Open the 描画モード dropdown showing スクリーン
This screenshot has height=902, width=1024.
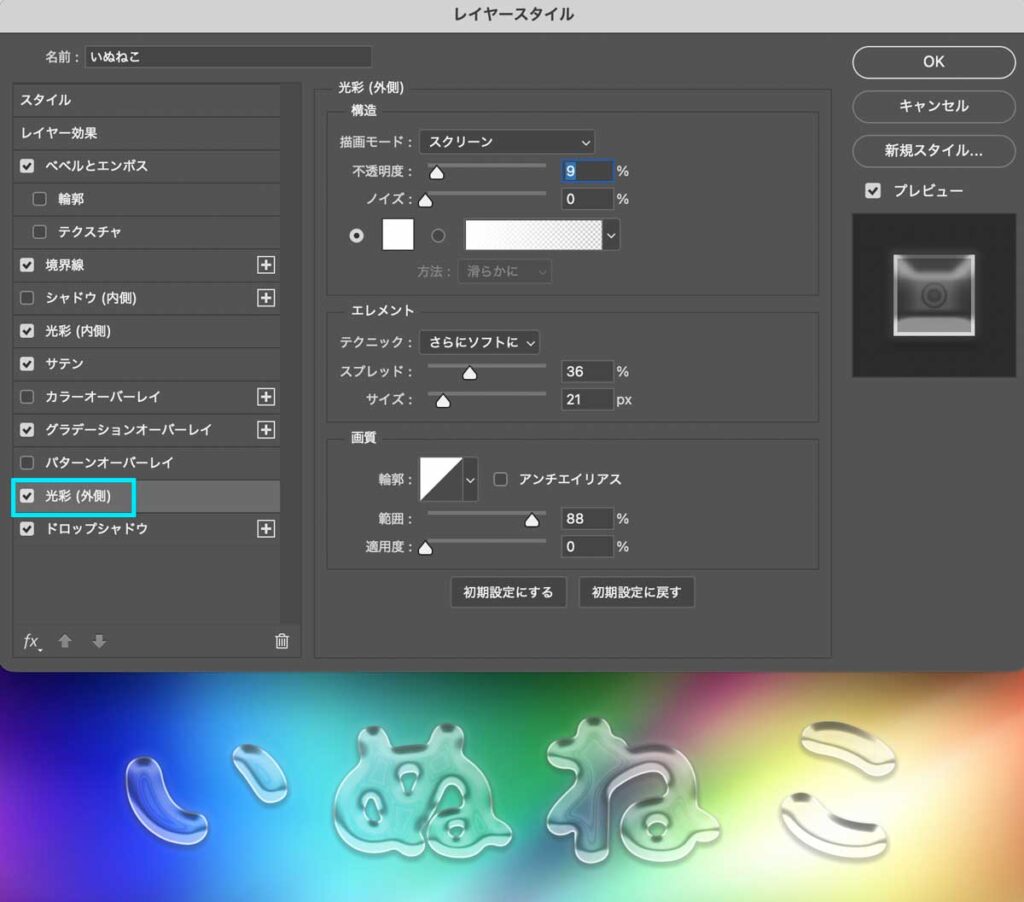(506, 141)
